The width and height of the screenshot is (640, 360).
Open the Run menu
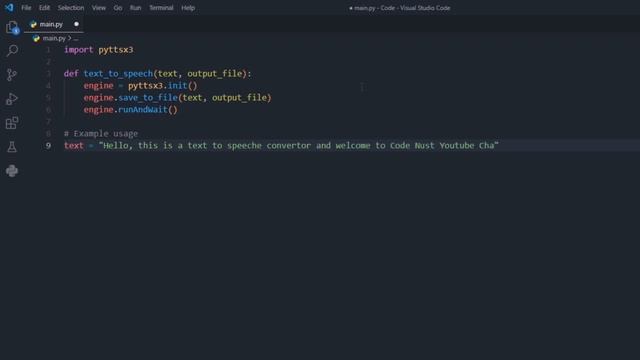(x=135, y=8)
